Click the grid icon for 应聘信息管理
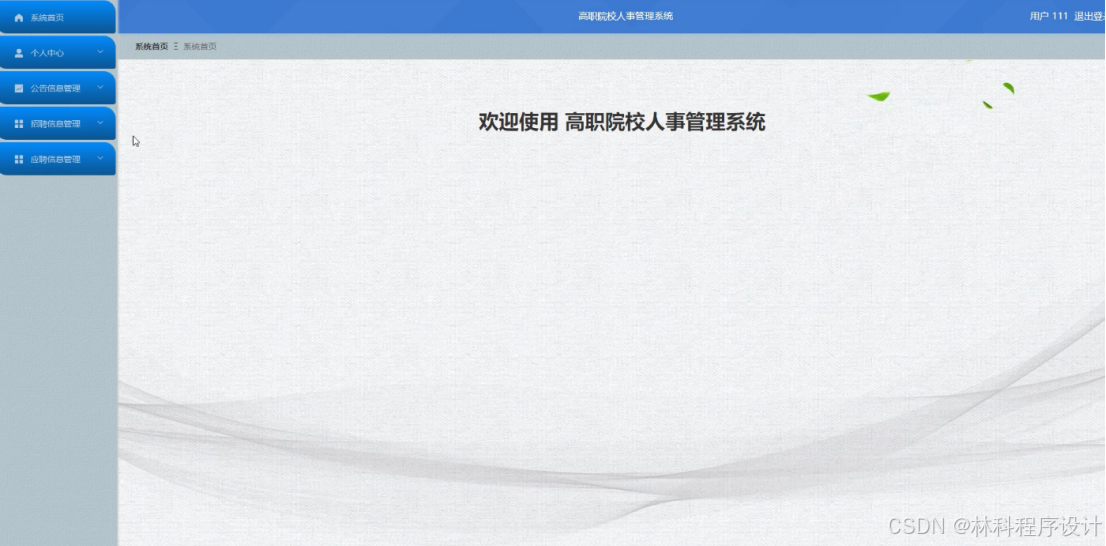The image size is (1106, 546). pos(19,159)
